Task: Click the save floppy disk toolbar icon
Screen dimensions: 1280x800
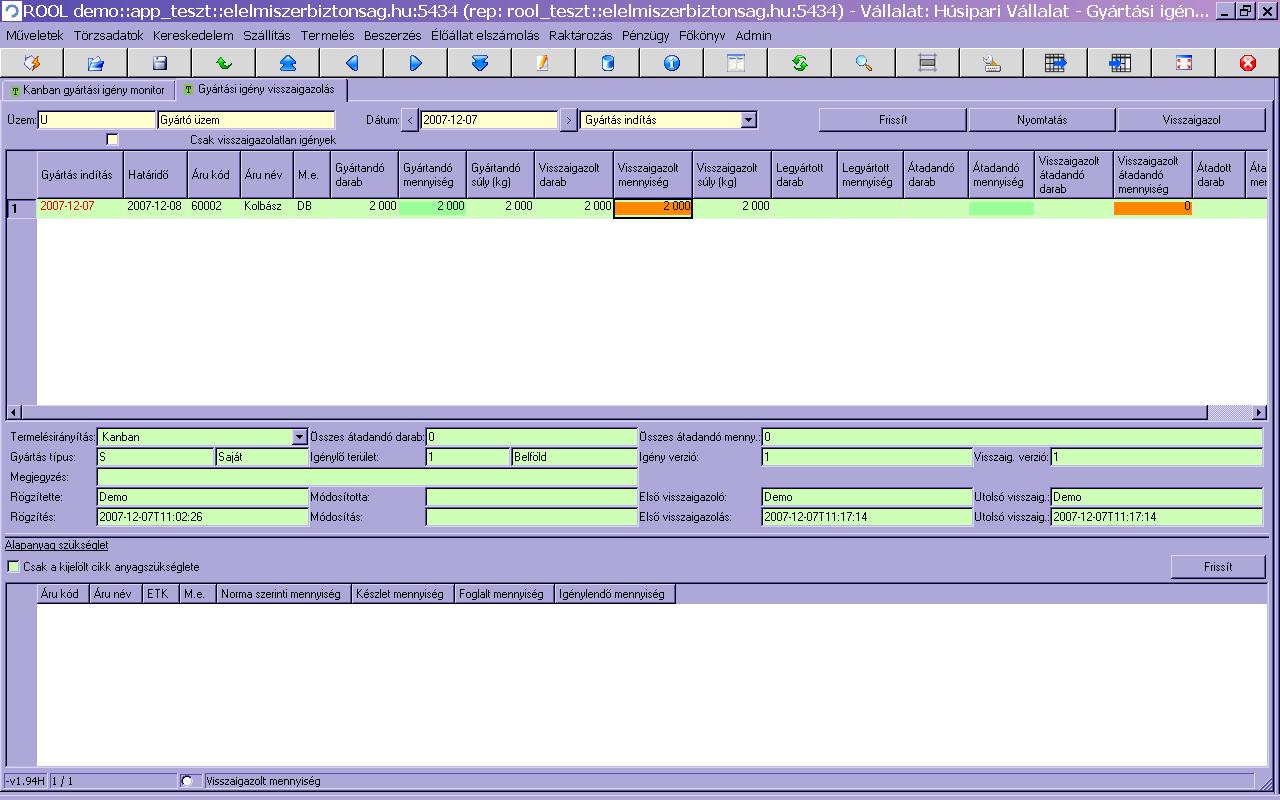Action: click(x=159, y=63)
